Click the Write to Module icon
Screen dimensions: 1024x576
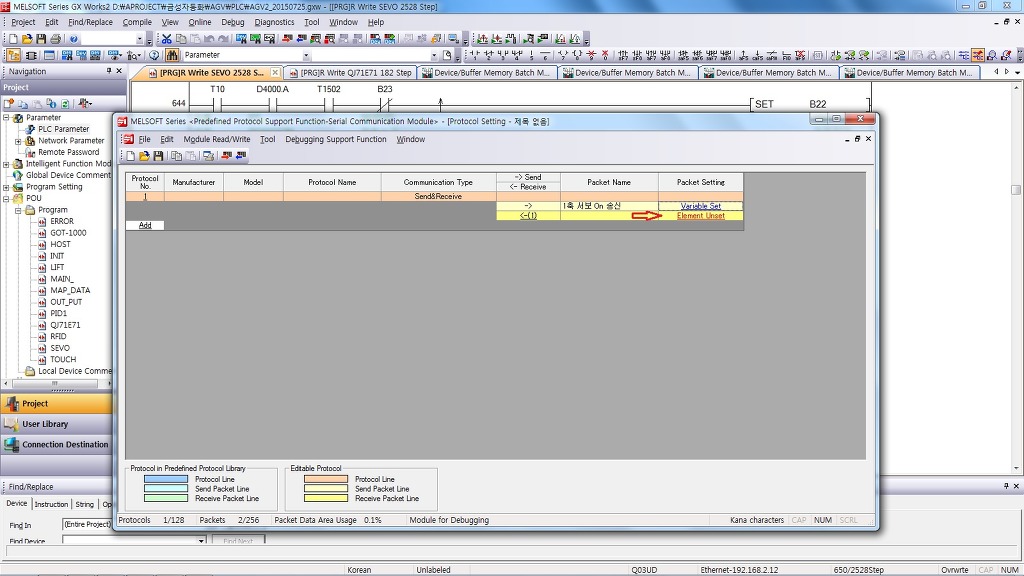pyautogui.click(x=227, y=156)
